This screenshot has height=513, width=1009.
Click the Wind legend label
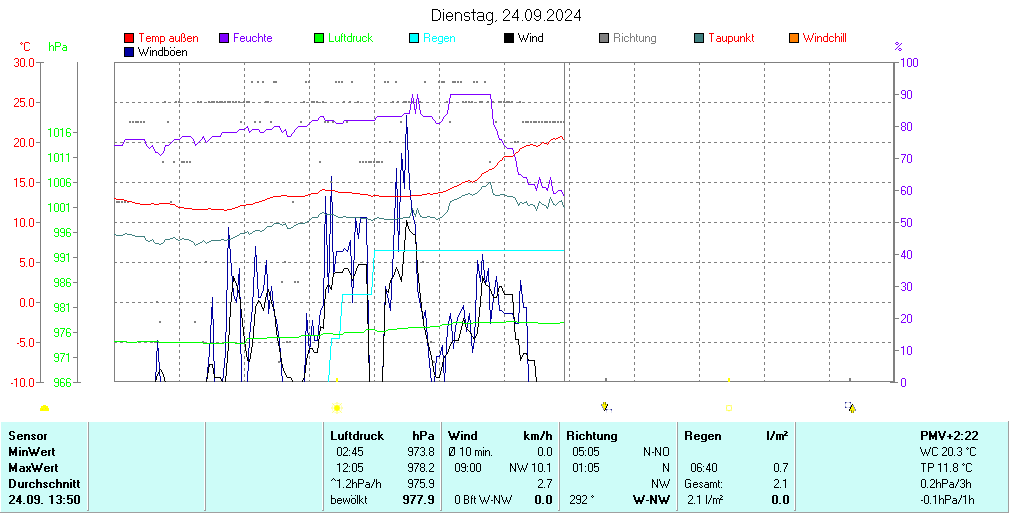[531, 38]
